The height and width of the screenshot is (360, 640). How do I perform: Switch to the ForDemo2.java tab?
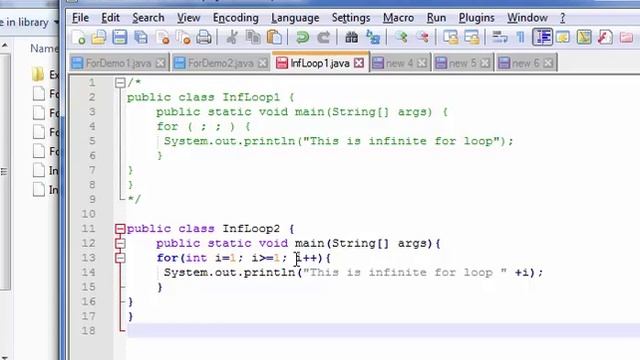pyautogui.click(x=220, y=63)
